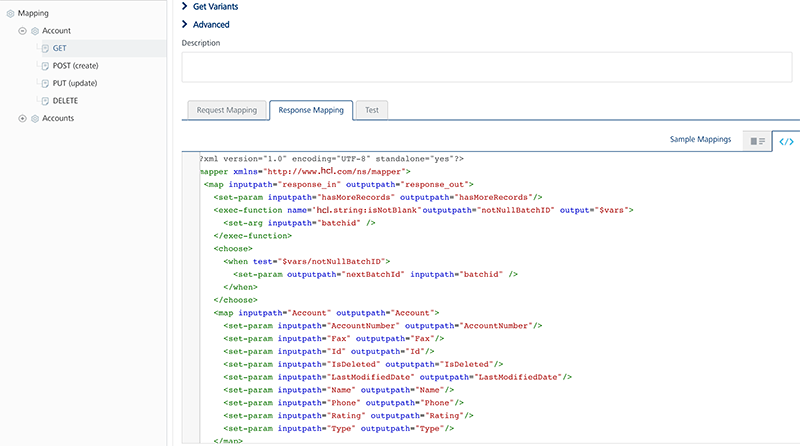Open the Test tab
This screenshot has height=446, width=800.
pyautogui.click(x=371, y=110)
